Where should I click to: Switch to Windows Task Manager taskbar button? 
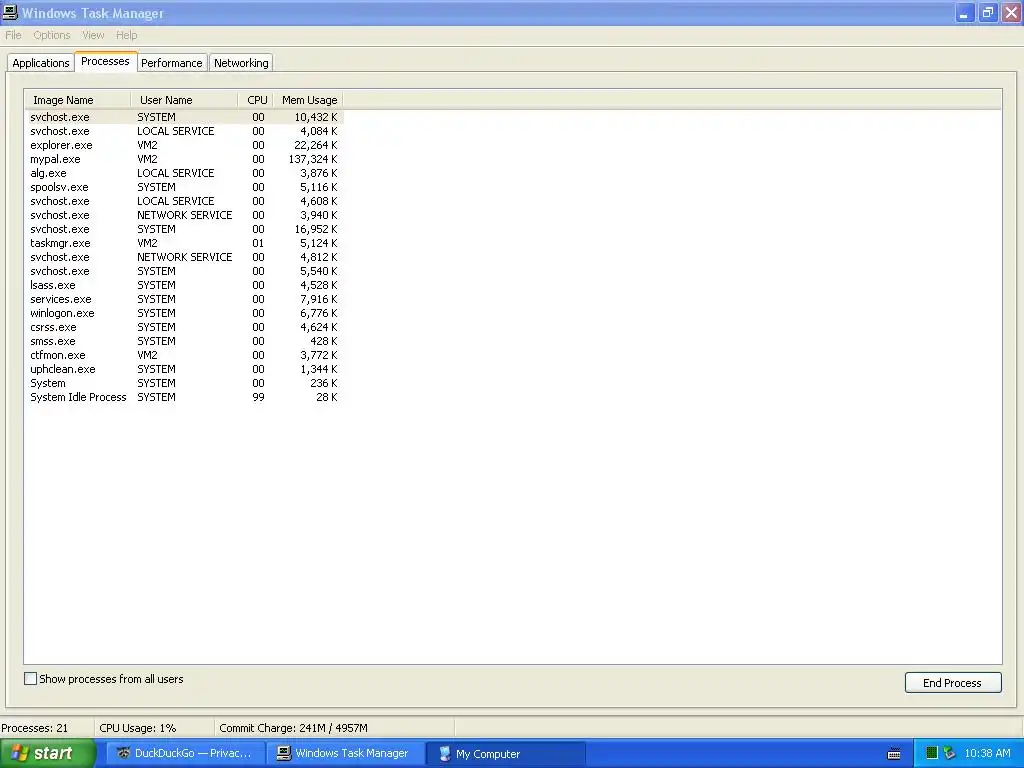[345, 753]
